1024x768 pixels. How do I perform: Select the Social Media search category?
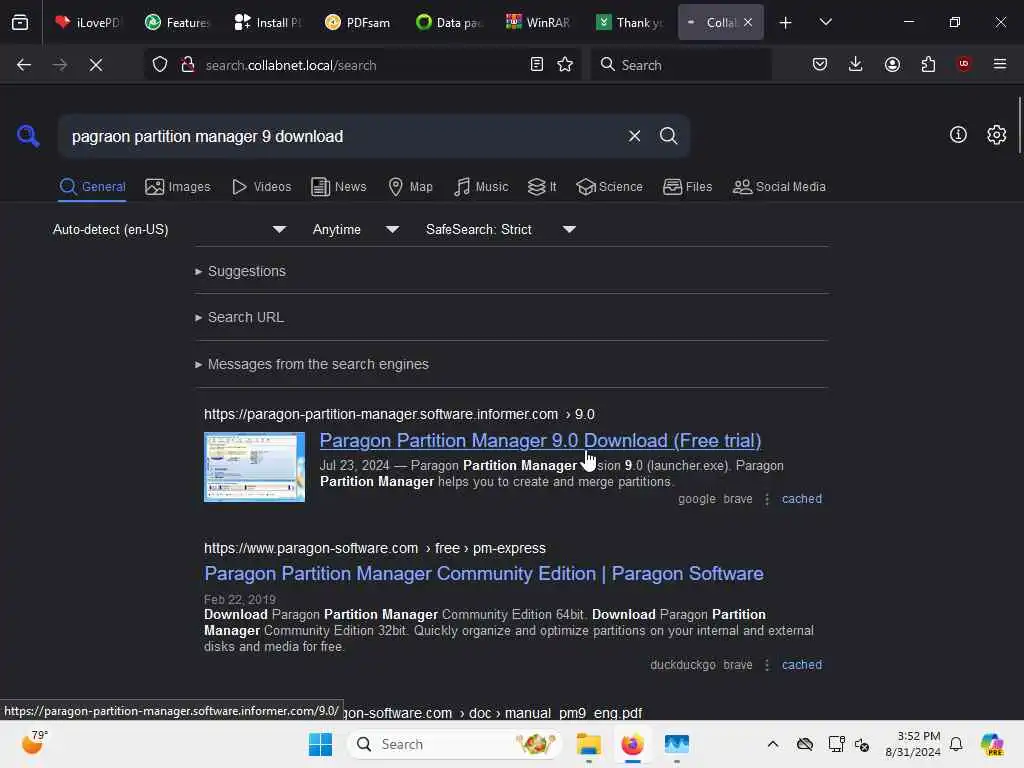pyautogui.click(x=779, y=187)
